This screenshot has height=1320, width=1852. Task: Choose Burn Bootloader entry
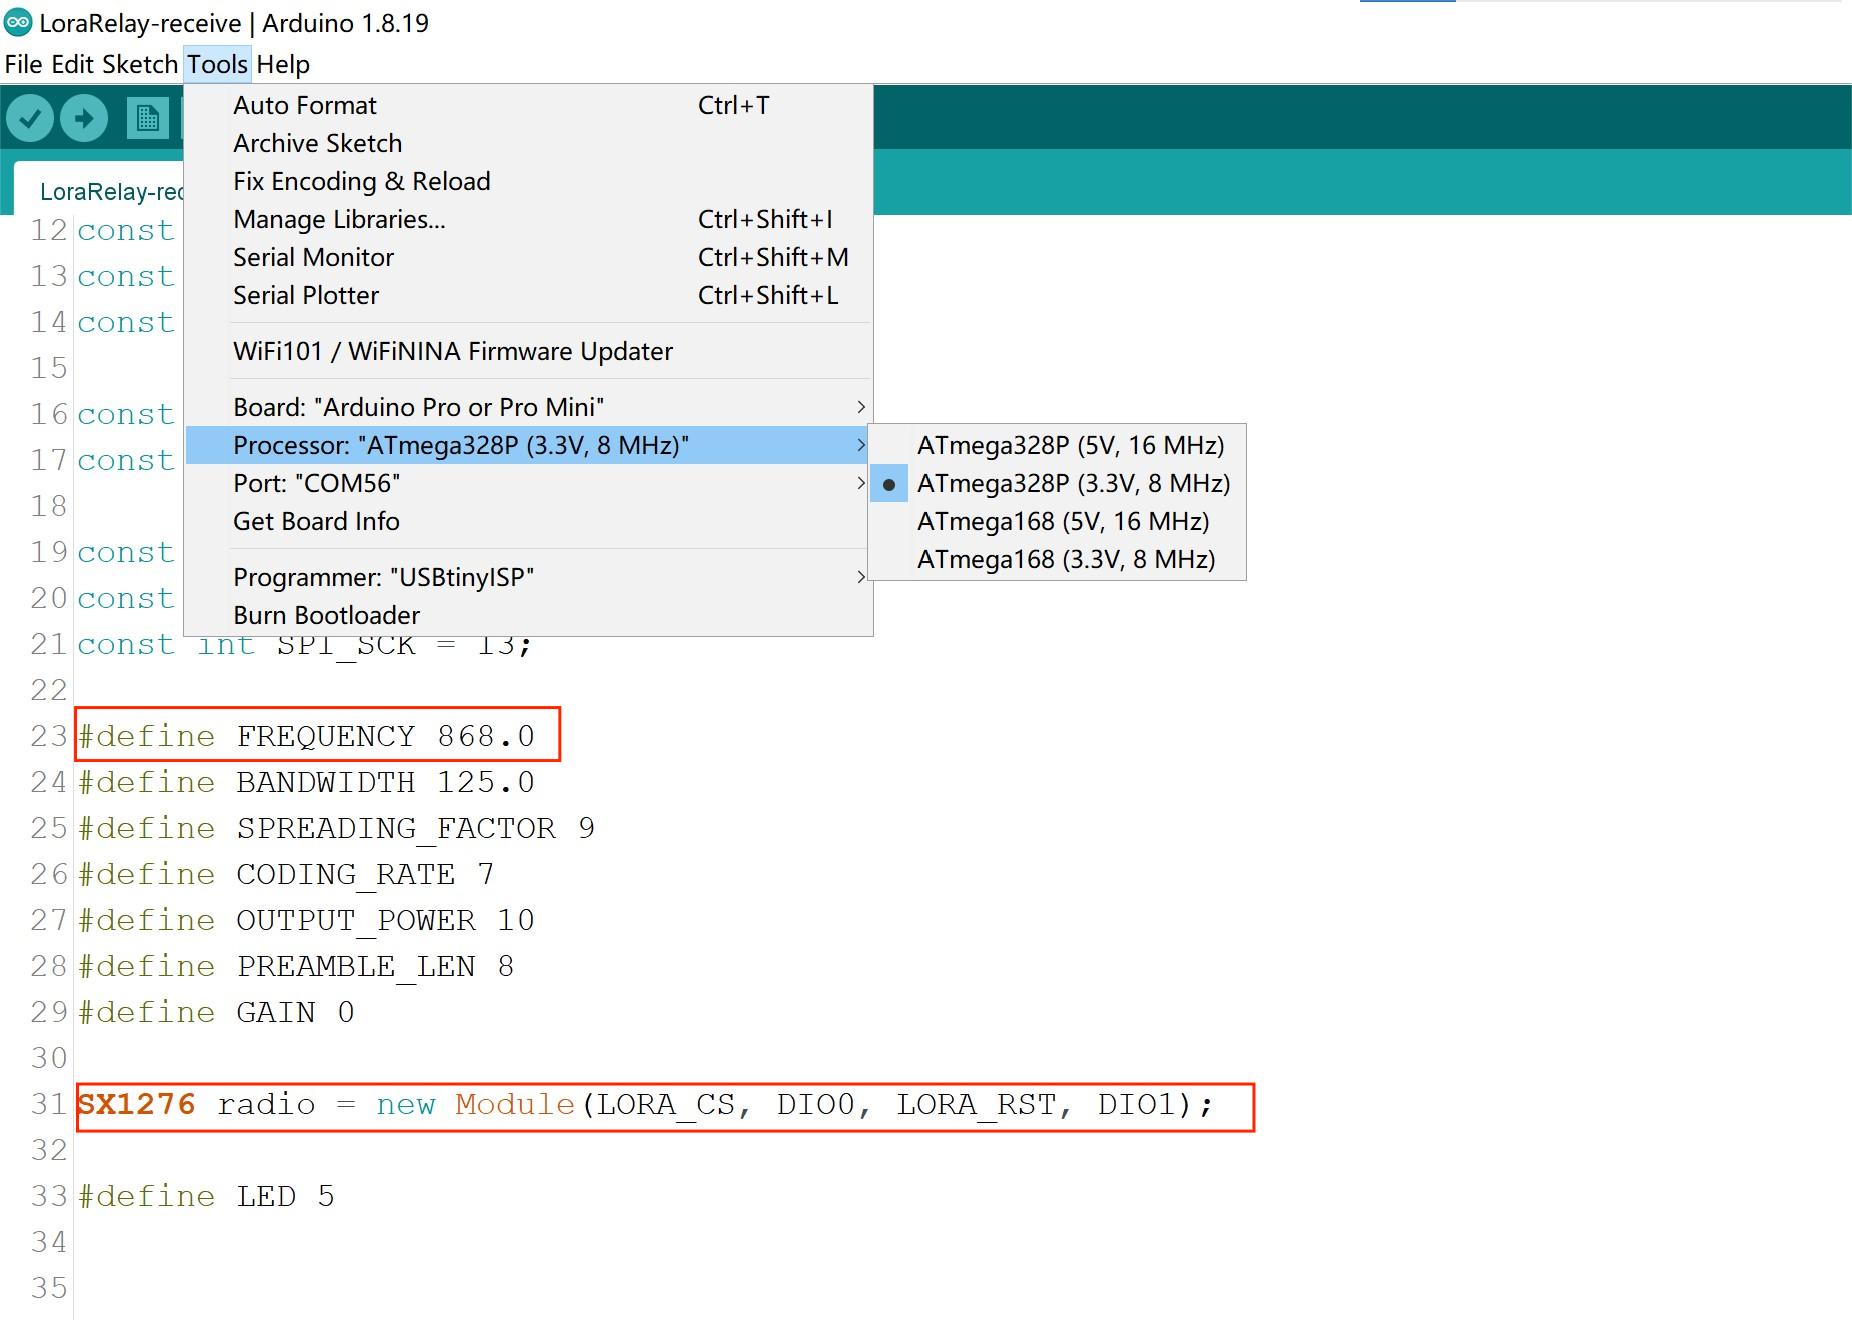(x=529, y=615)
